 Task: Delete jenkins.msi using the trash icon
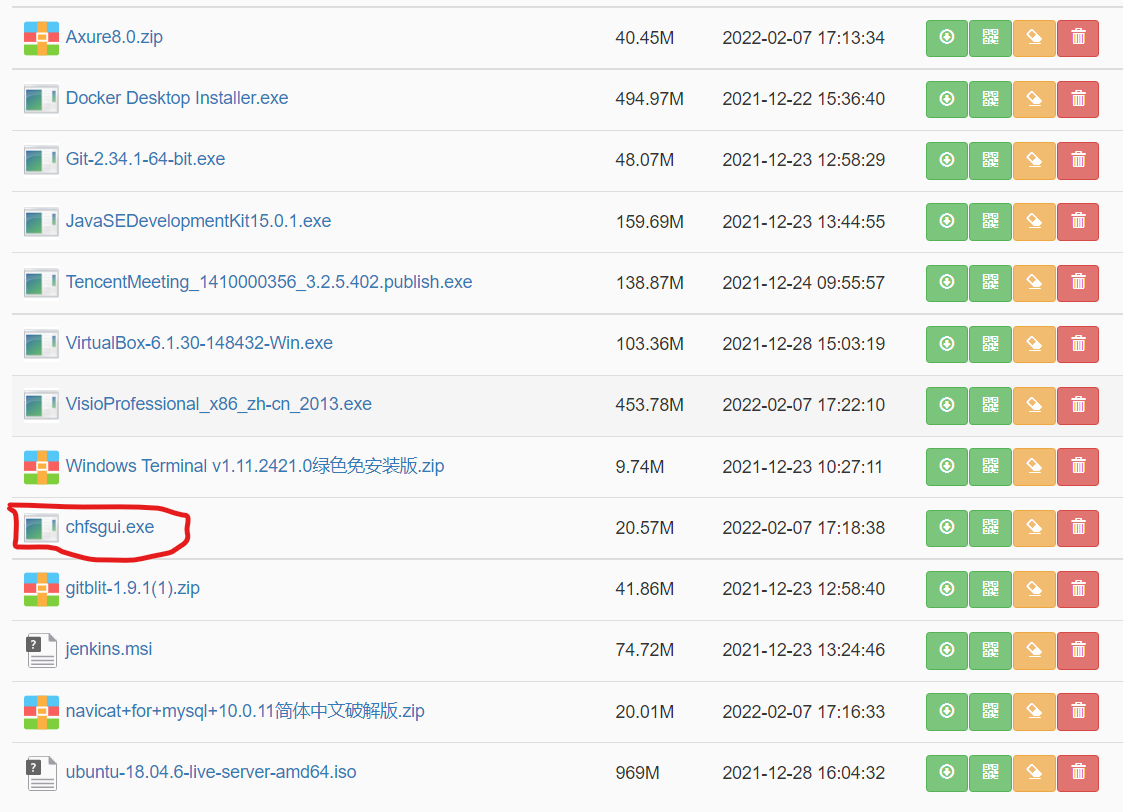pos(1078,650)
